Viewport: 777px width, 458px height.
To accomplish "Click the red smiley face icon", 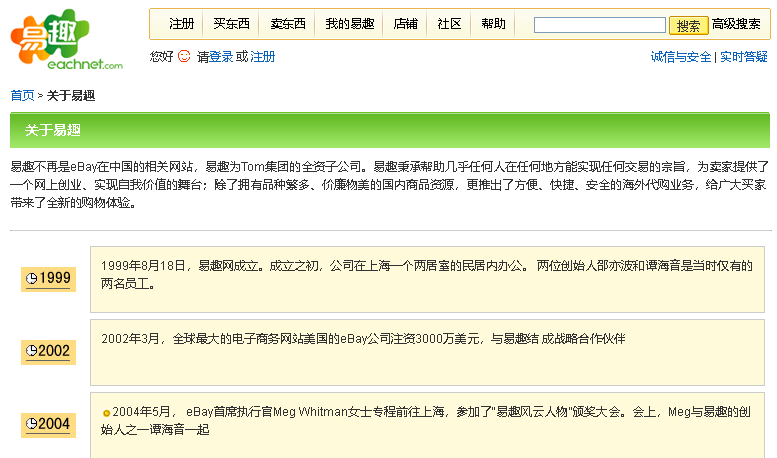I will pyautogui.click(x=184, y=56).
